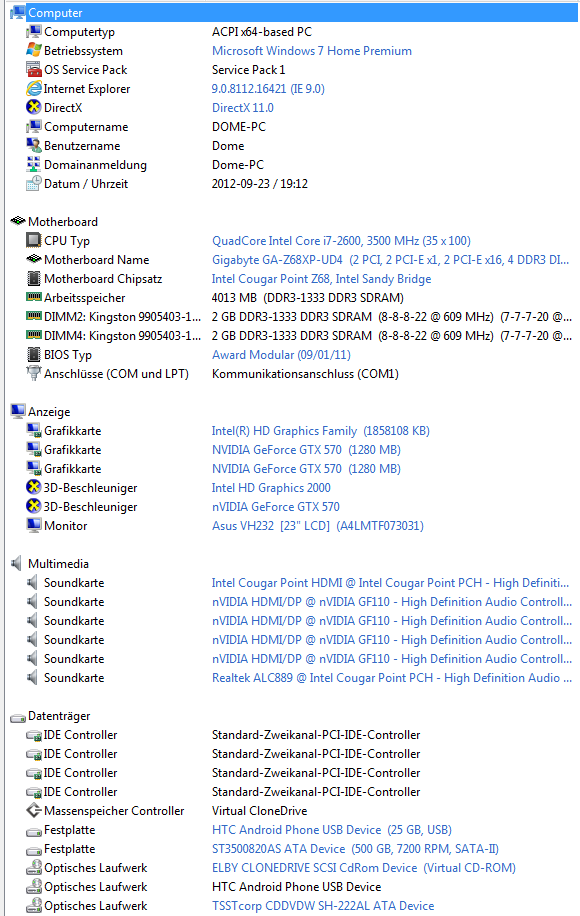The height and width of the screenshot is (916, 580).
Task: Click the OS Service Pack icon
Action: pos(34,70)
